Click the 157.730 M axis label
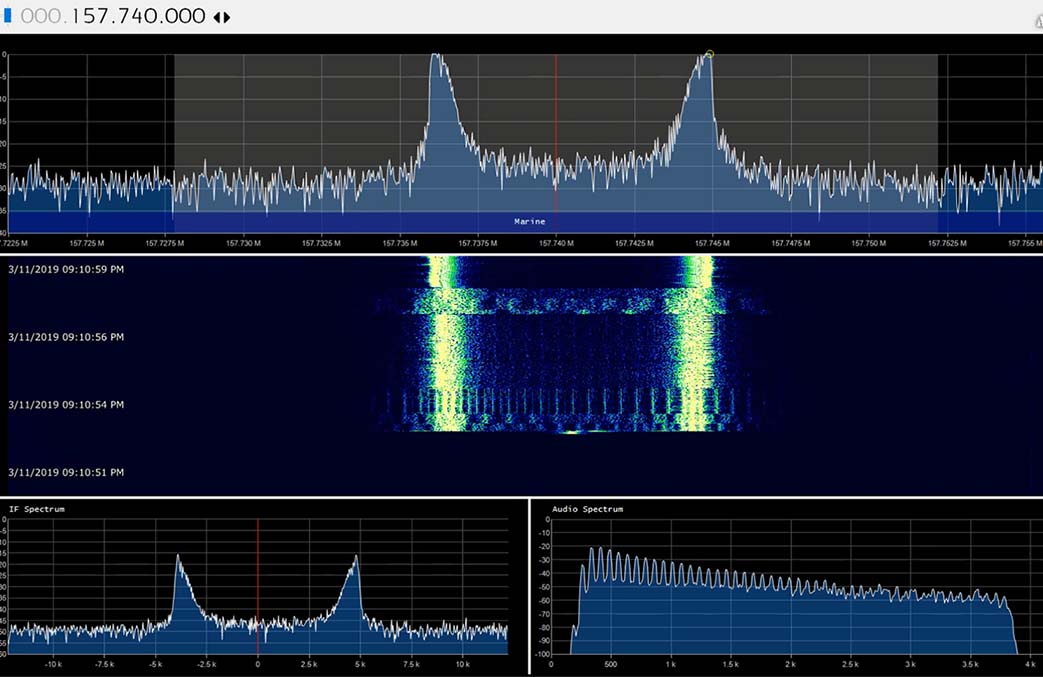1043x677 pixels. click(x=243, y=243)
